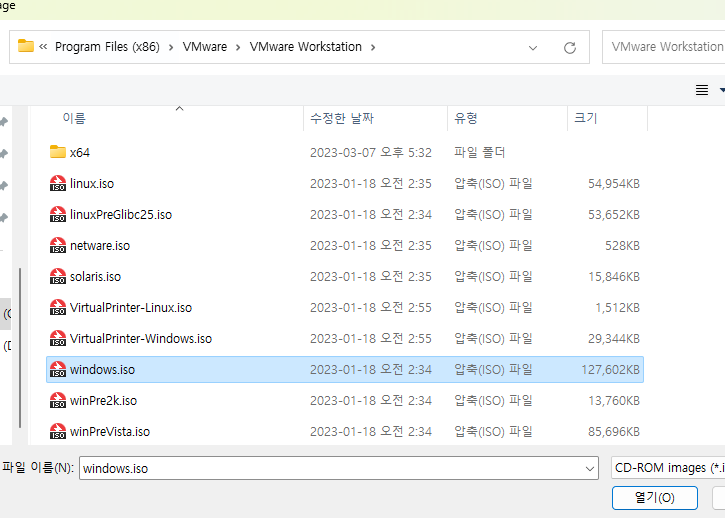Screen dimensions: 725x518
Task: Refresh the current folder view
Action: pos(570,47)
